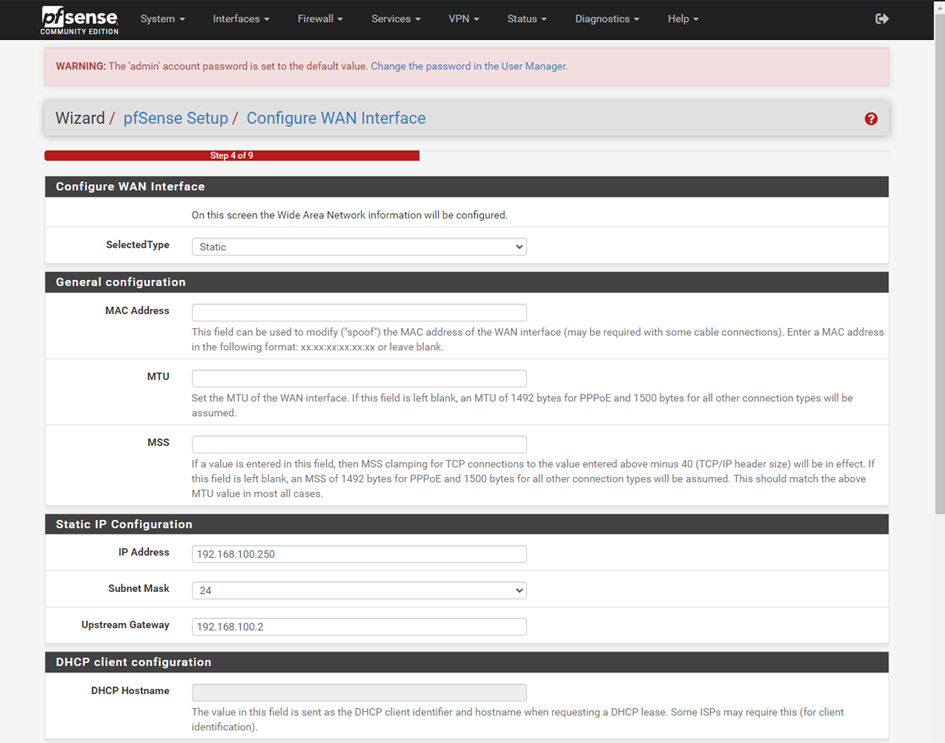Open the red help icon for the wizard
This screenshot has height=743, width=945.
click(871, 119)
